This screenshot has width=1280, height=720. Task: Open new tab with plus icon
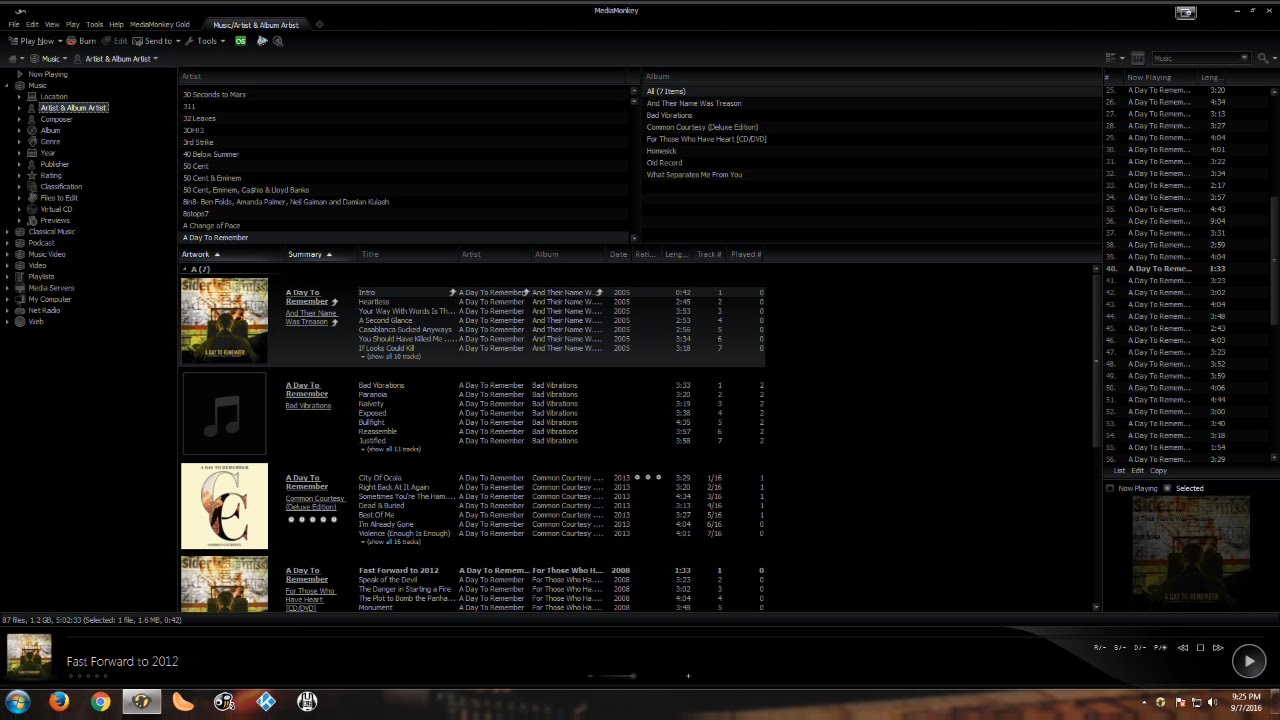click(x=319, y=25)
